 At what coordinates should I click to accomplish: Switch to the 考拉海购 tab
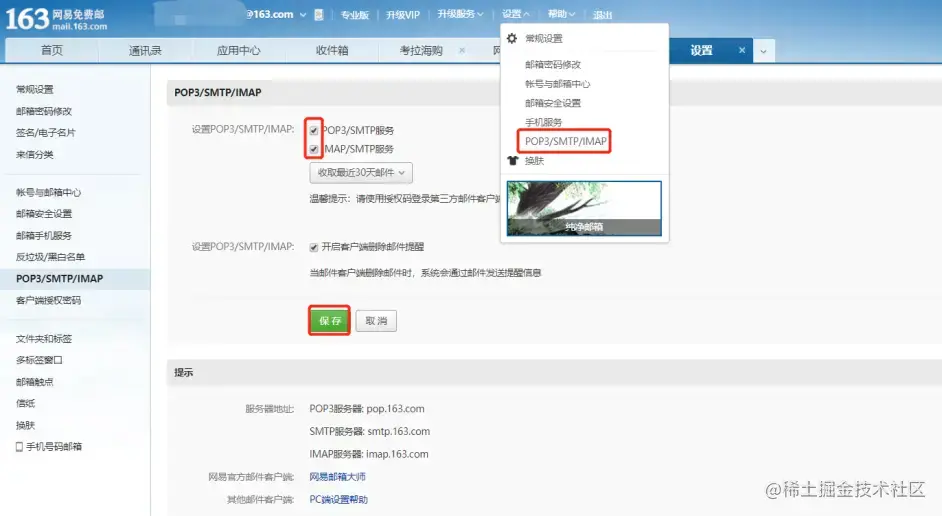[x=421, y=50]
